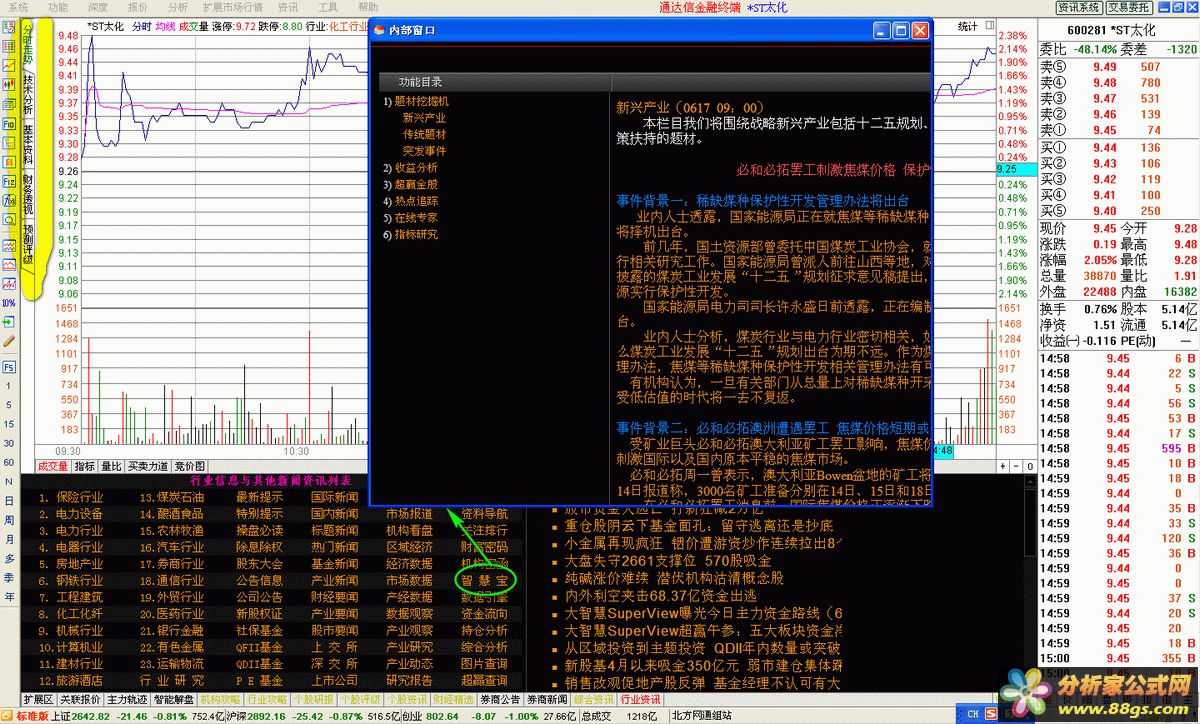Select the 竞价图 chart tab

click(189, 466)
